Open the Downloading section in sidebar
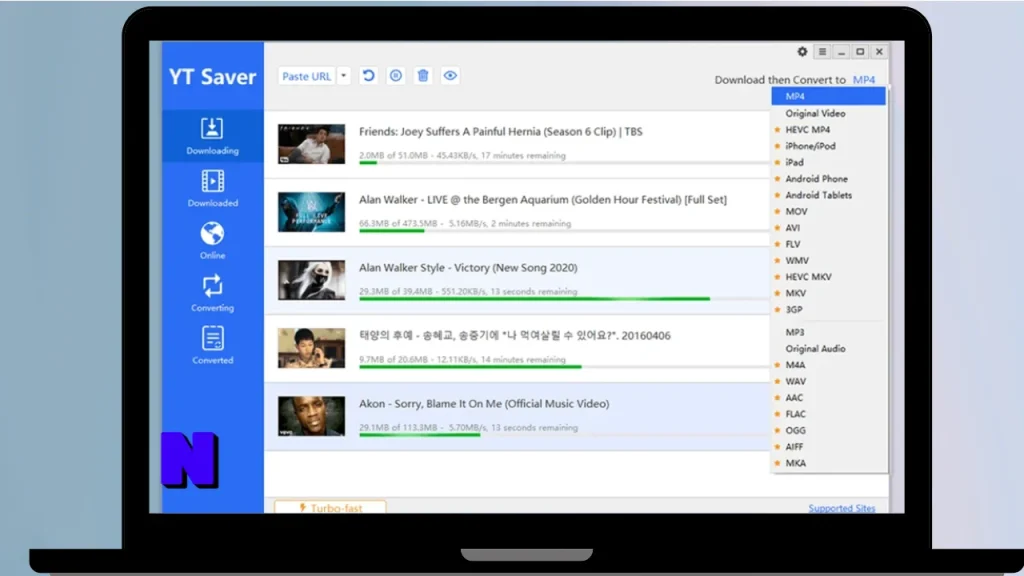Screen dimensions: 1024x576 [212, 136]
